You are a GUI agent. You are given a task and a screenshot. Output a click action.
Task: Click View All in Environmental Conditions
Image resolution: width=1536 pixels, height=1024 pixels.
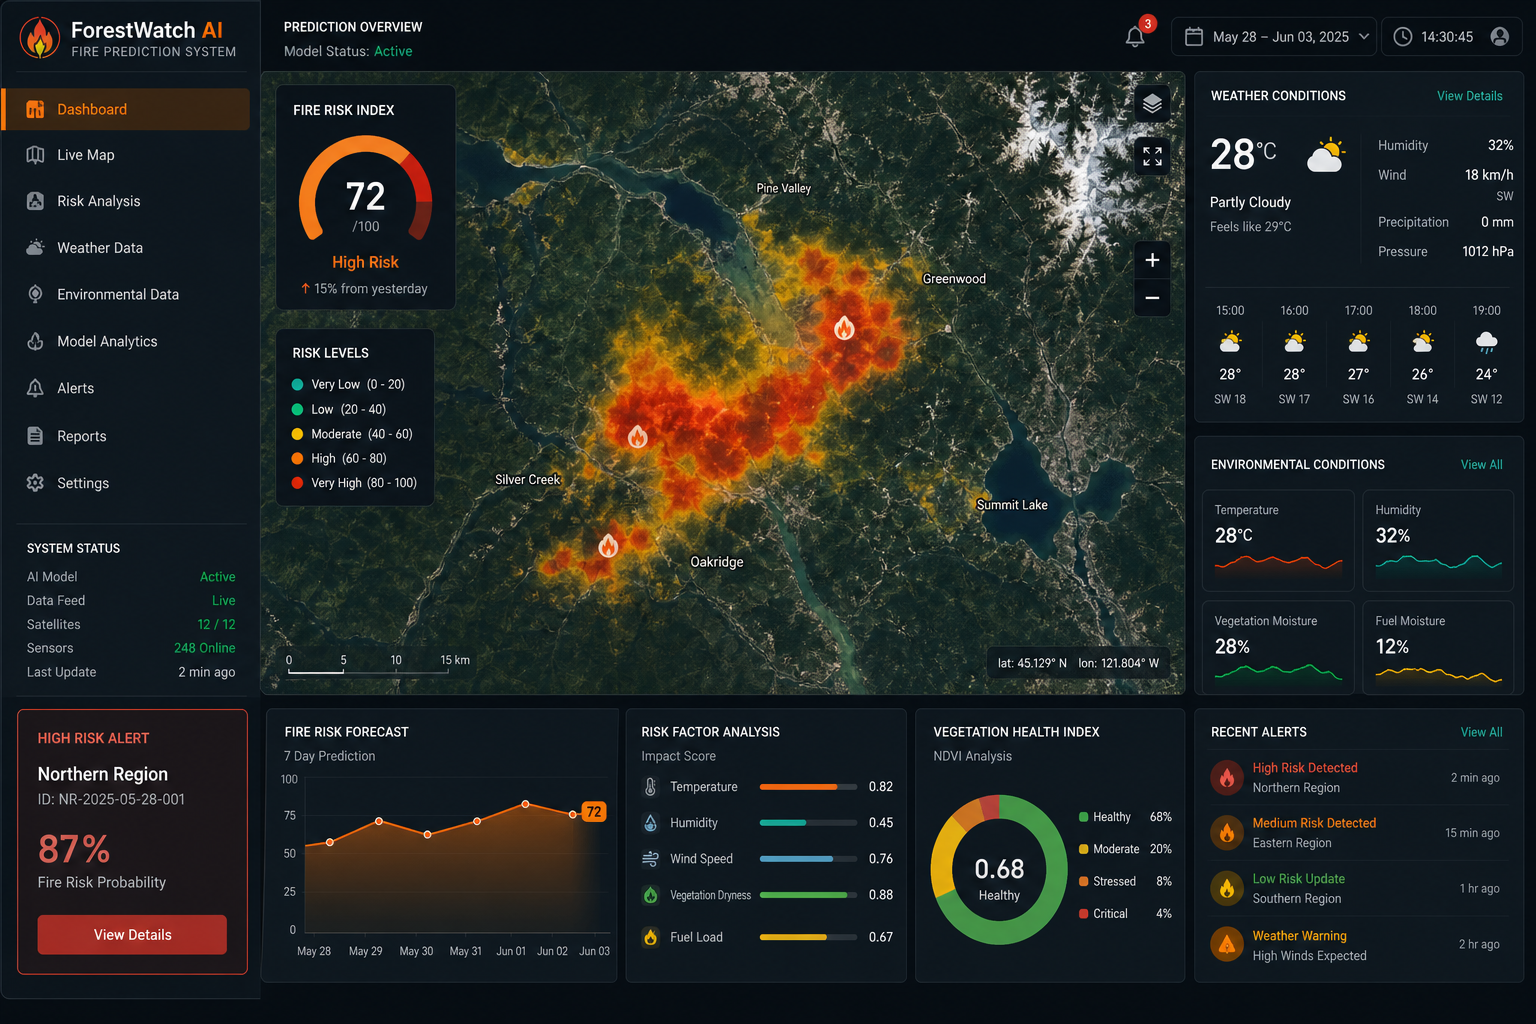point(1481,465)
